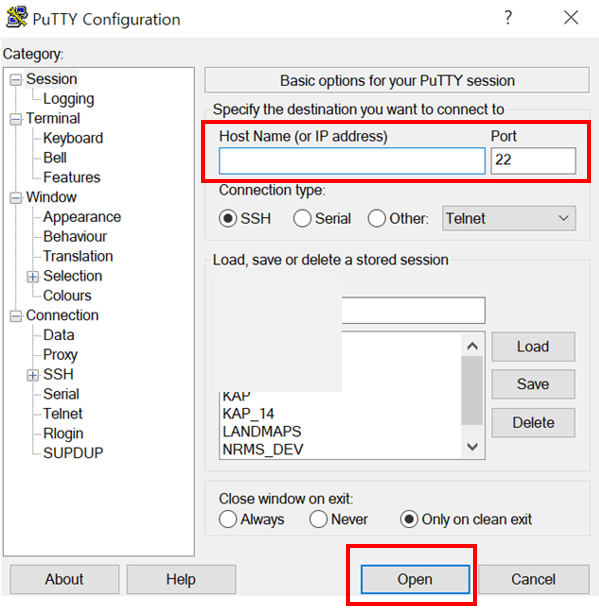
Task: Expand the Selection tree node
Action: coord(33,277)
